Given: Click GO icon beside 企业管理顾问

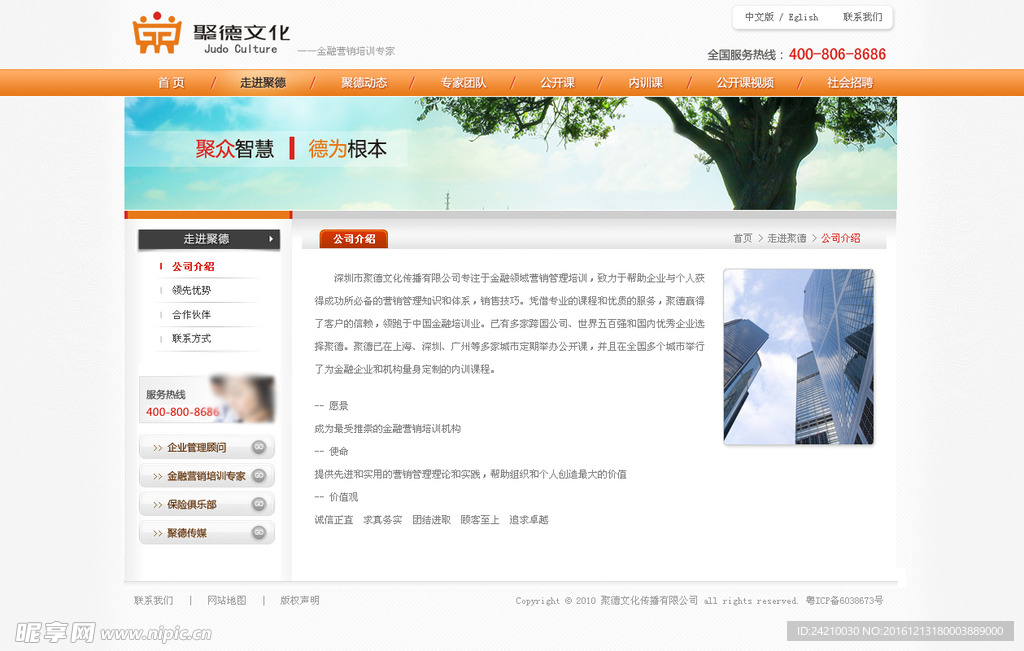Looking at the screenshot, I should point(259,447).
